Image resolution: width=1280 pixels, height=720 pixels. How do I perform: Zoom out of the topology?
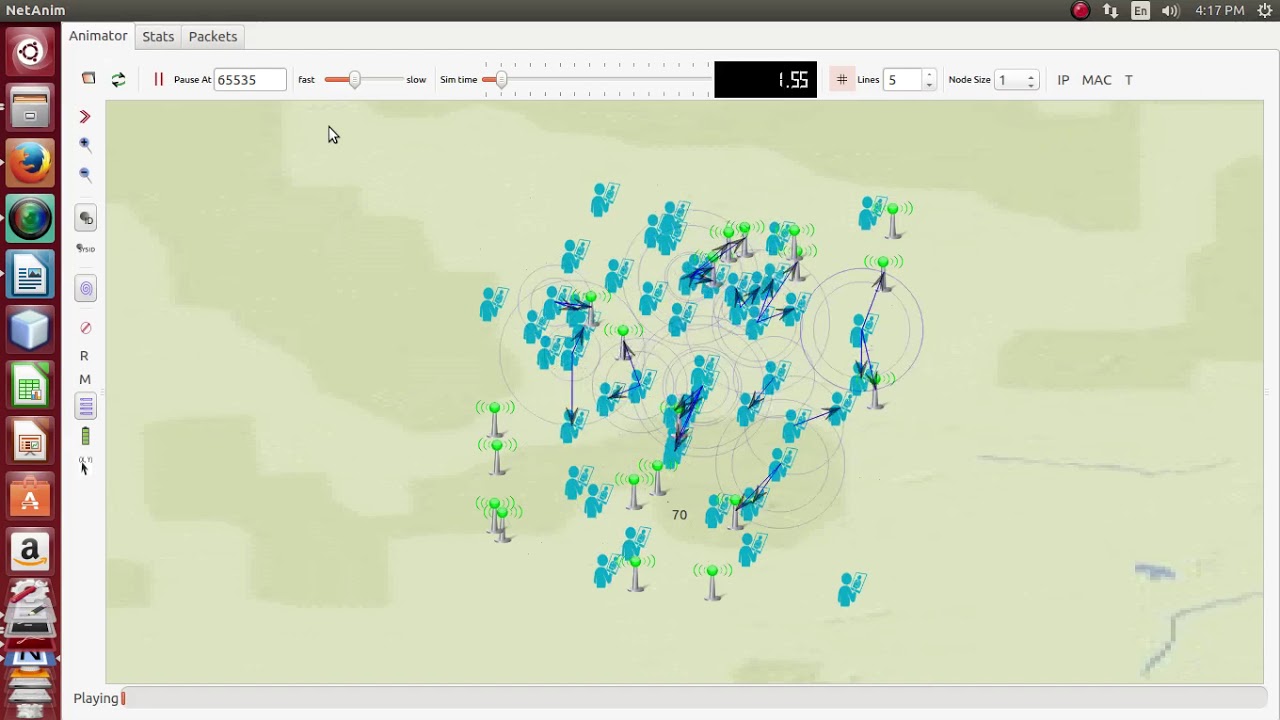[x=85, y=174]
